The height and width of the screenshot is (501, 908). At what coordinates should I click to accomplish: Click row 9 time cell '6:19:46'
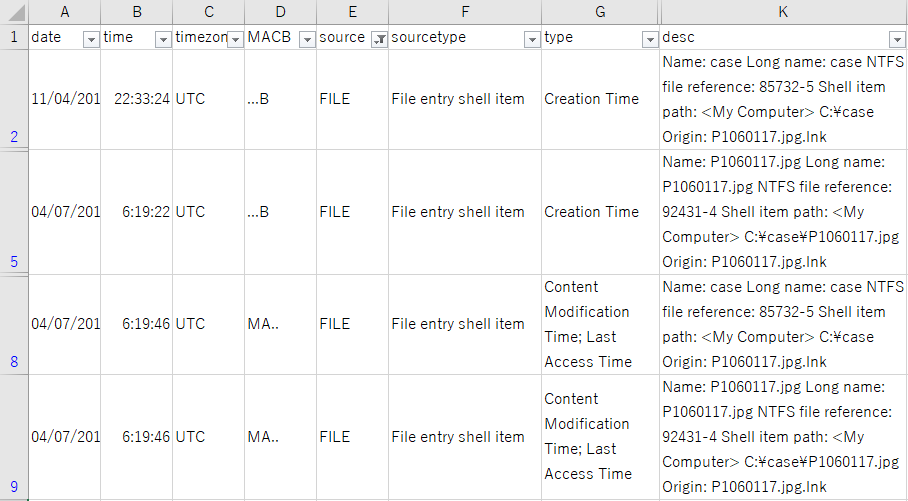coord(137,437)
